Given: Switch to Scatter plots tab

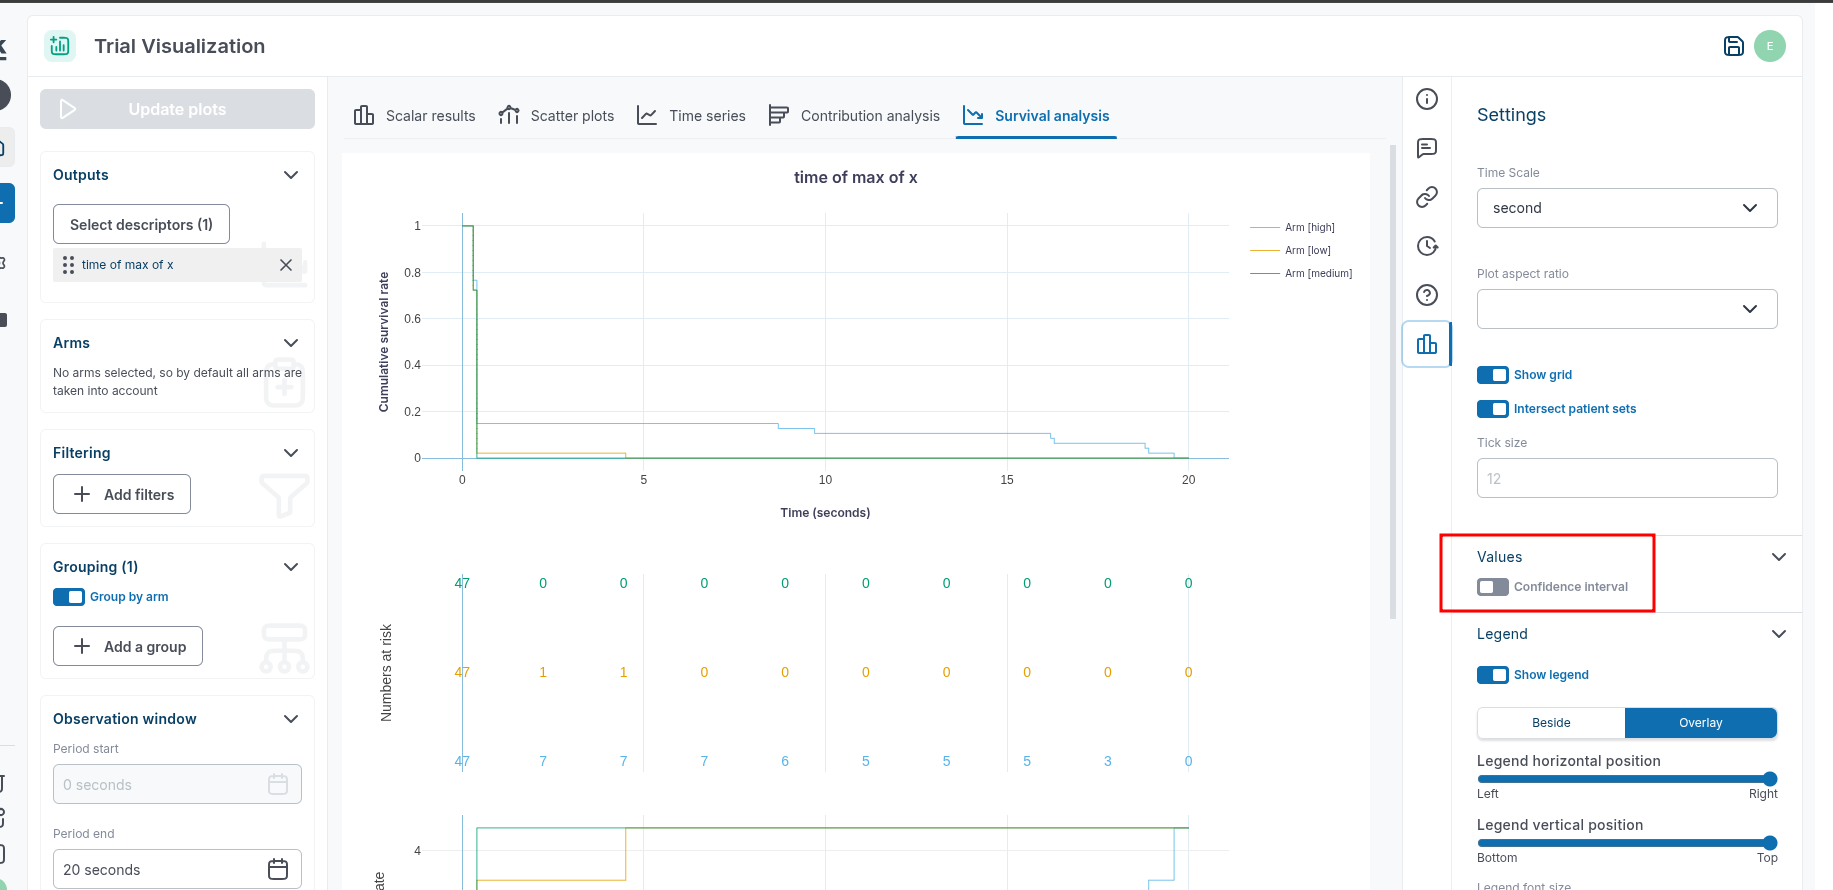Looking at the screenshot, I should [x=556, y=116].
